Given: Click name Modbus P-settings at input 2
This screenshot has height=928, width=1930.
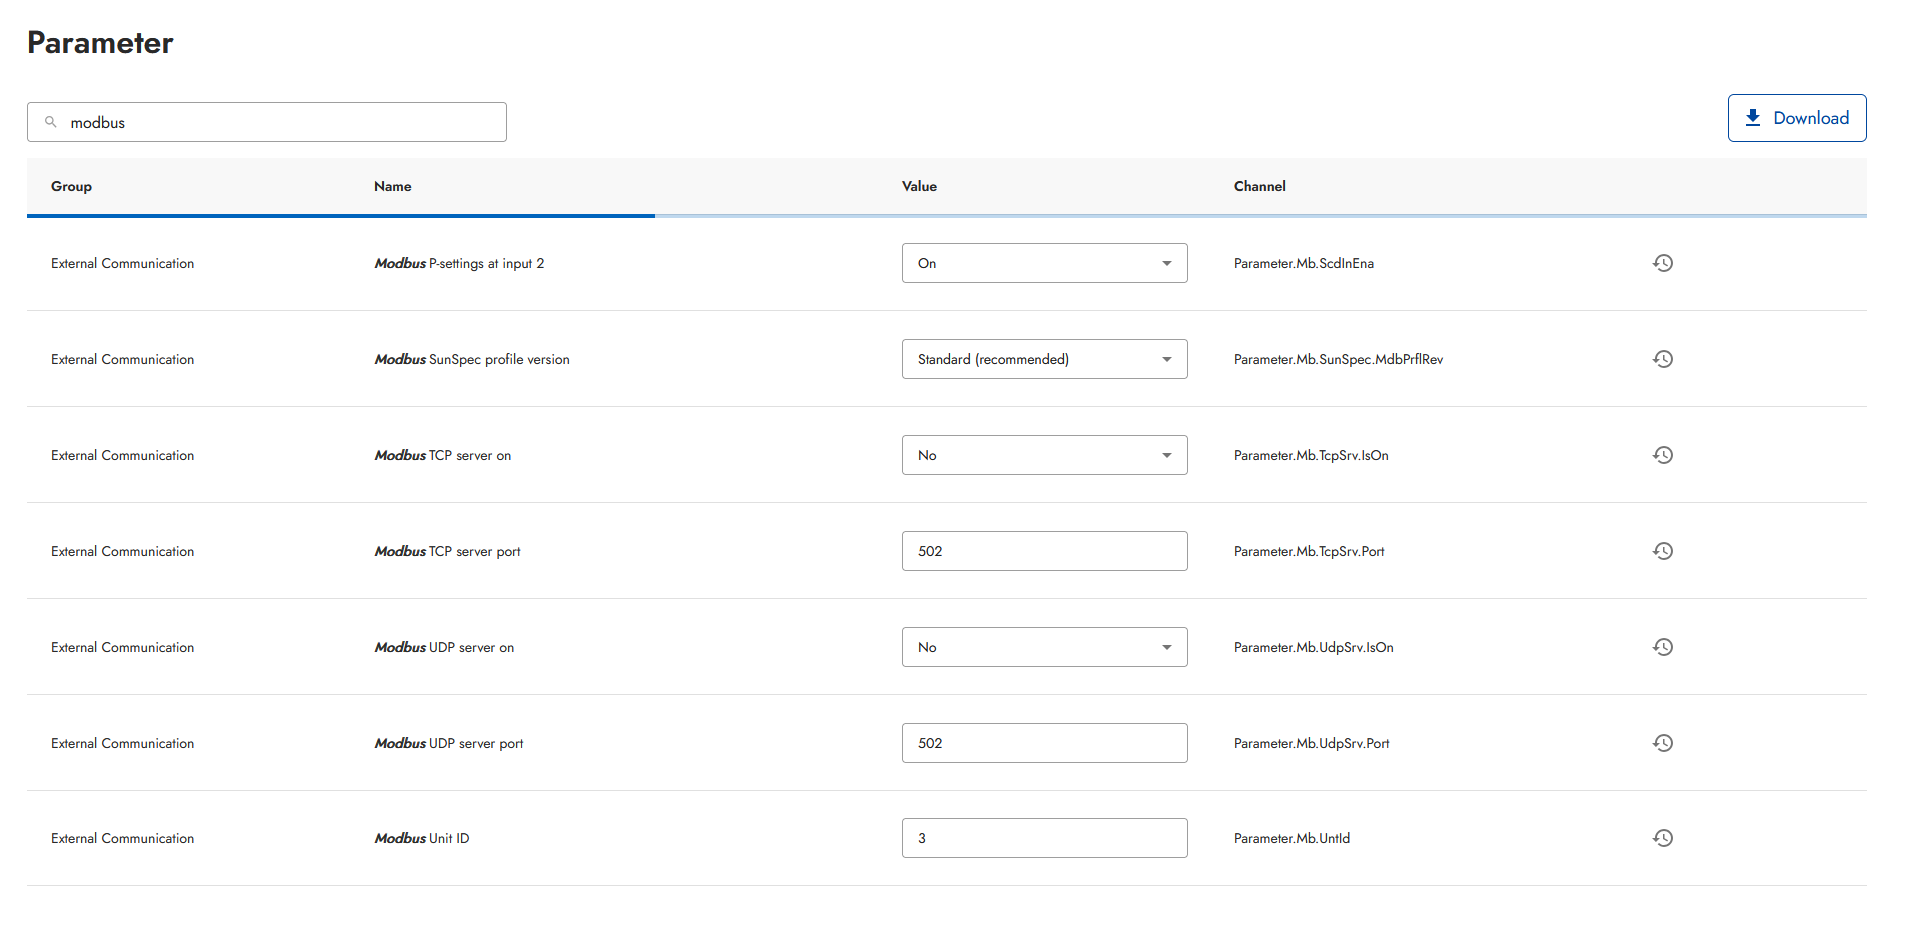Looking at the screenshot, I should click(459, 263).
